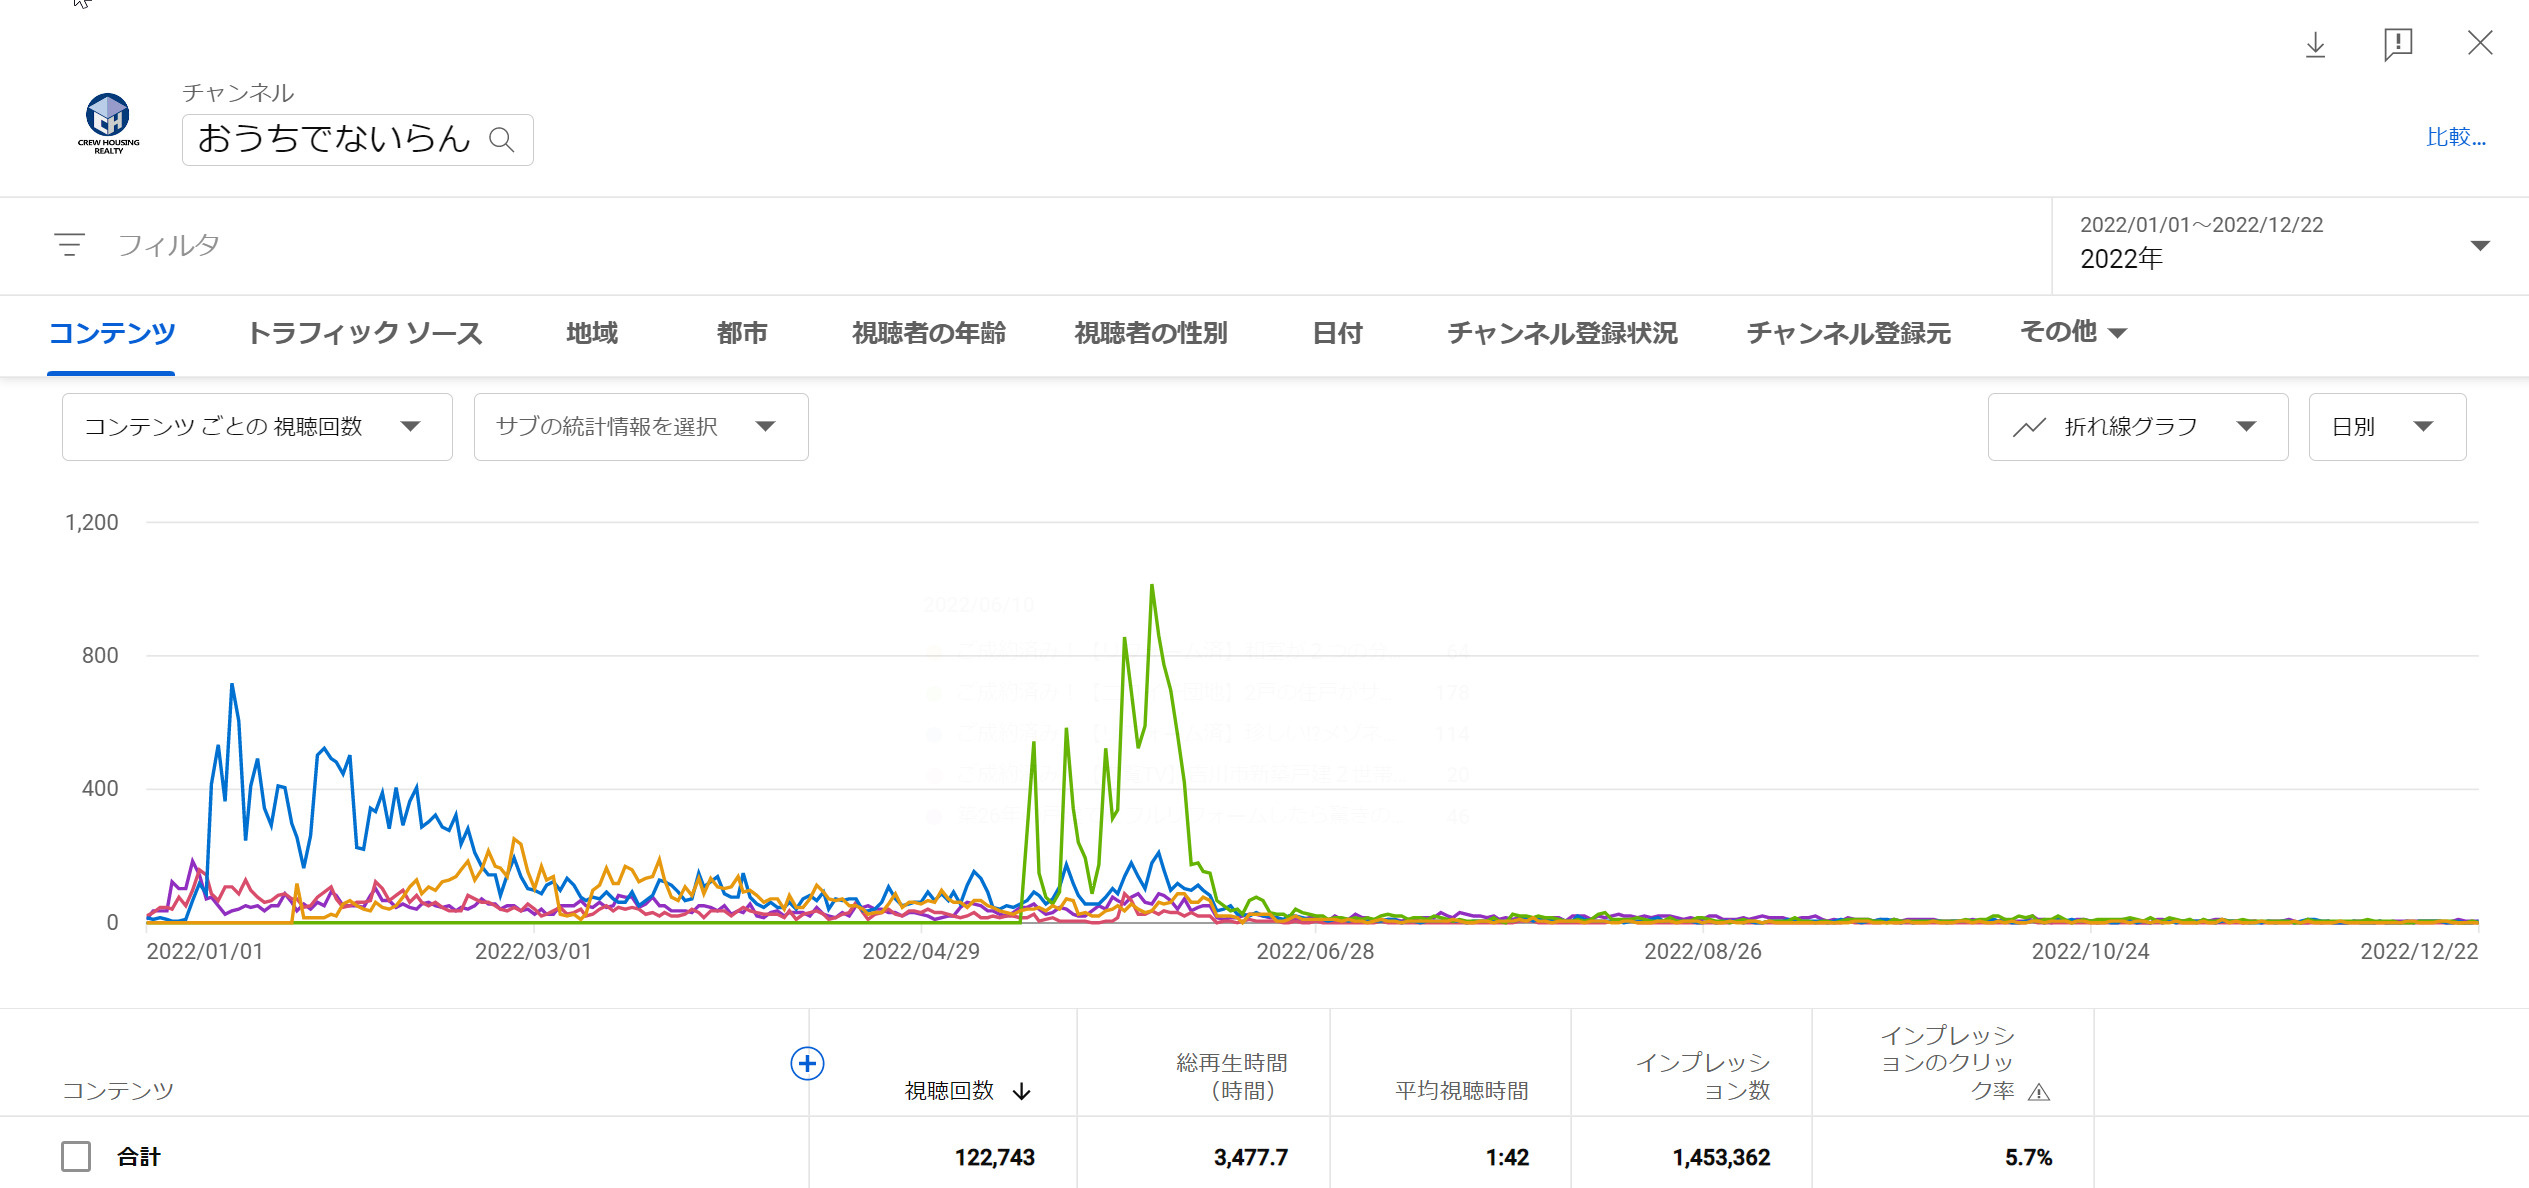Switch to the 日付 tab
The image size is (2529, 1188).
pos(1337,333)
